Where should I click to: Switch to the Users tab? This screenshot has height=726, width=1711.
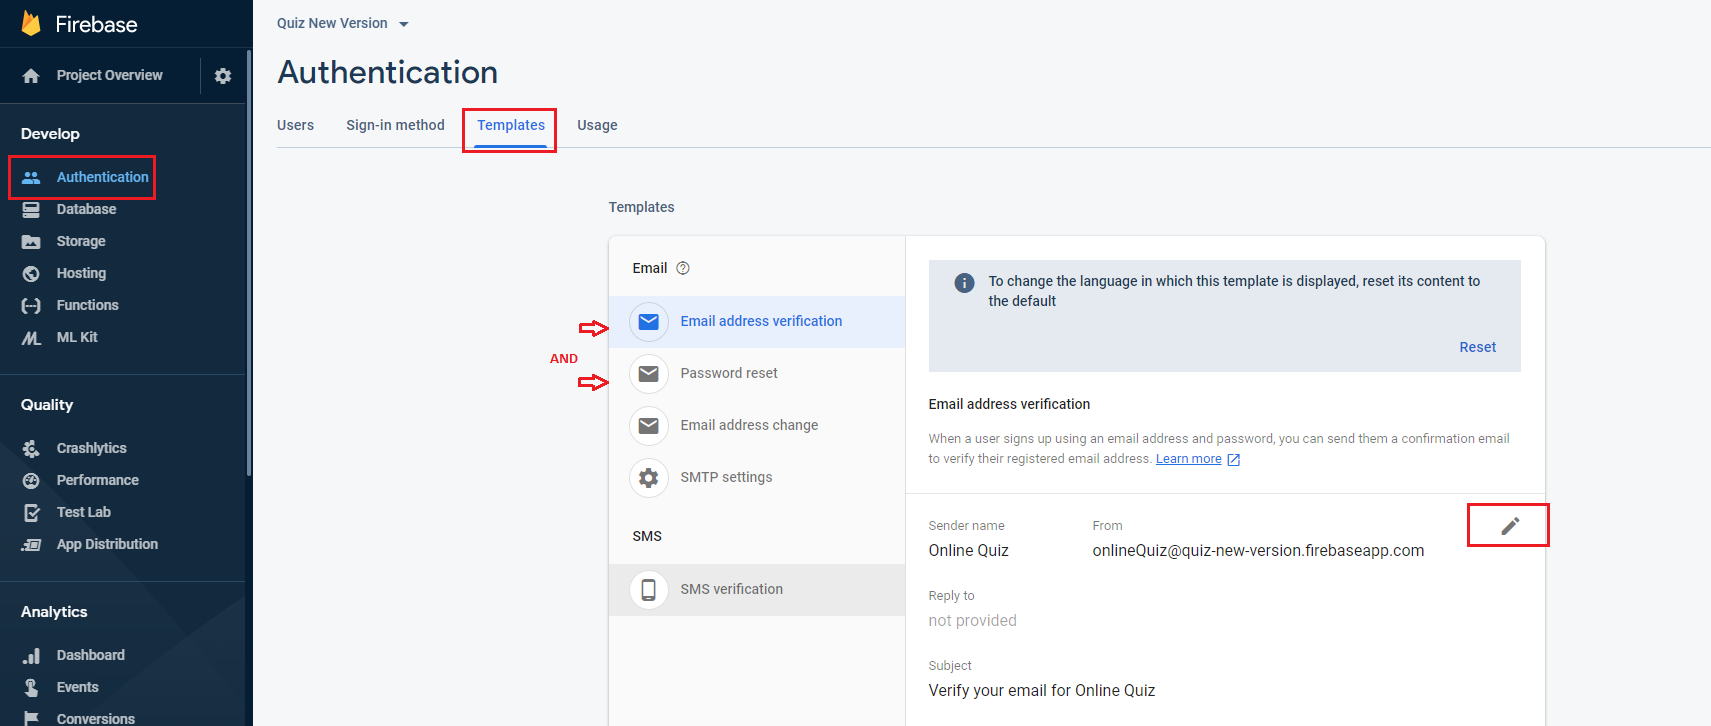[x=295, y=125]
